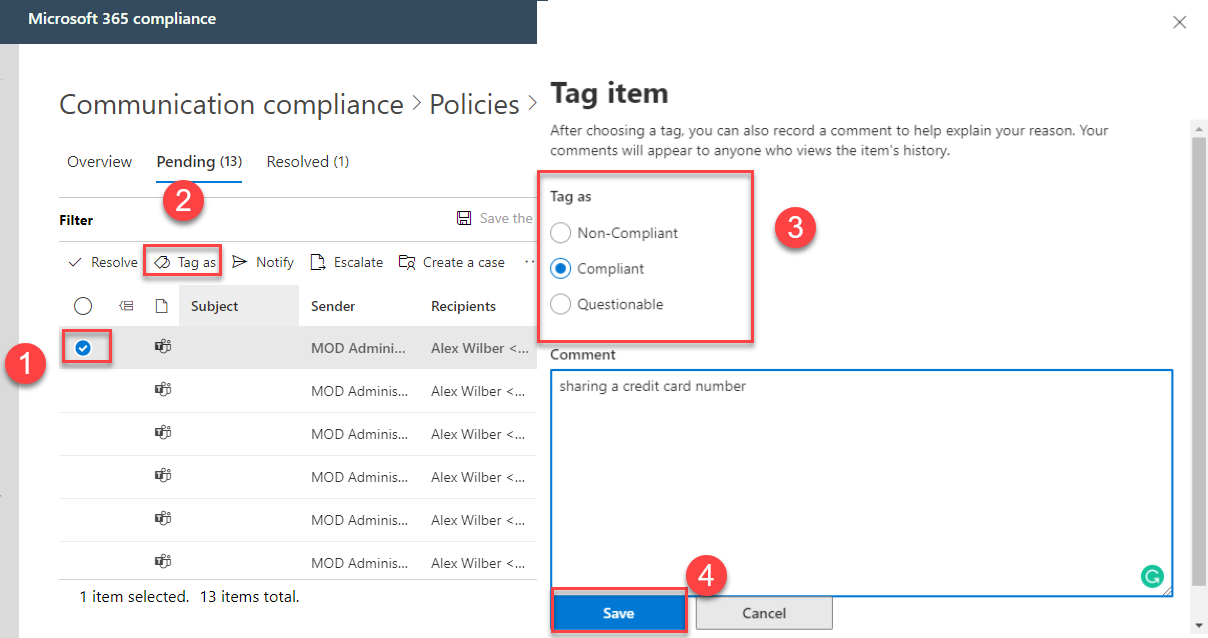
Task: Click the Grammarly icon in comment box
Action: point(1152,576)
